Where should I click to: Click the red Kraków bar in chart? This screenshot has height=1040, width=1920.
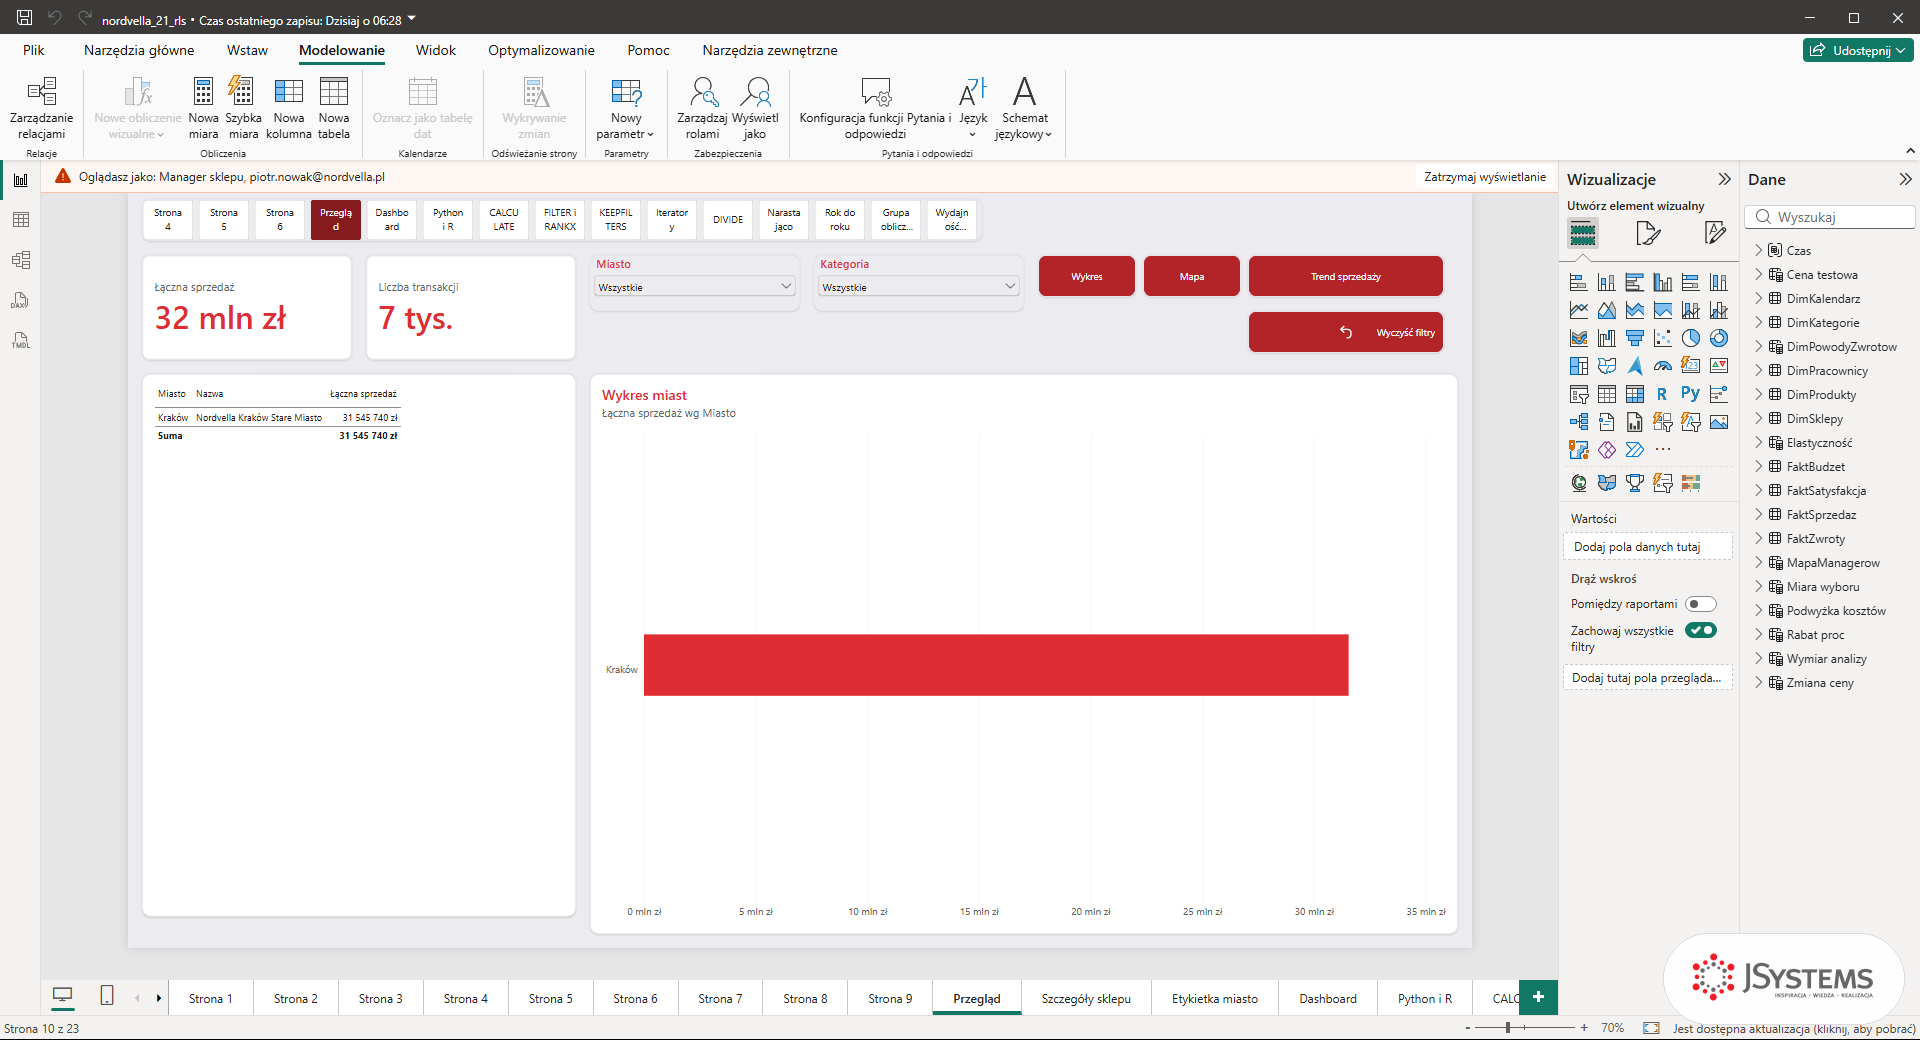[x=996, y=665]
